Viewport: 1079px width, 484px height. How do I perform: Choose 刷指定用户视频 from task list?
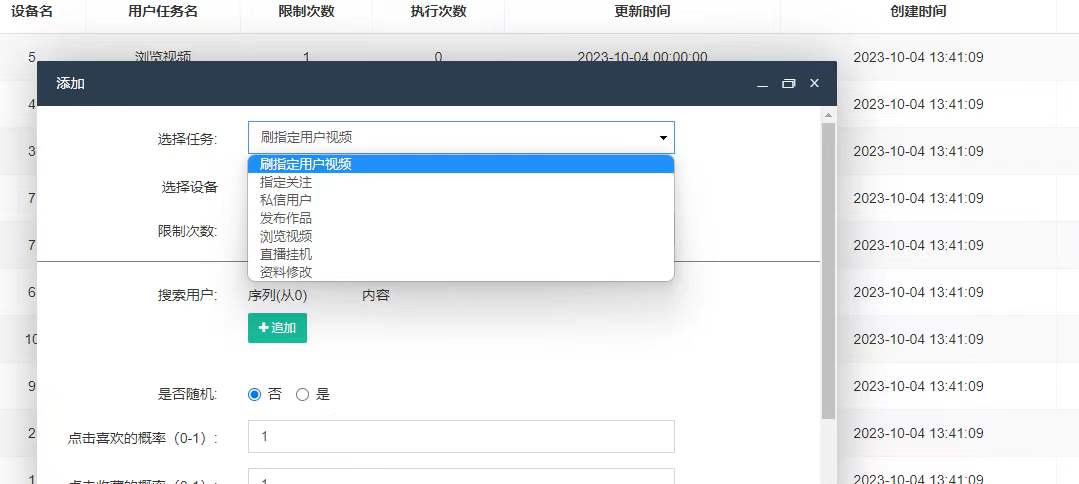pos(306,164)
